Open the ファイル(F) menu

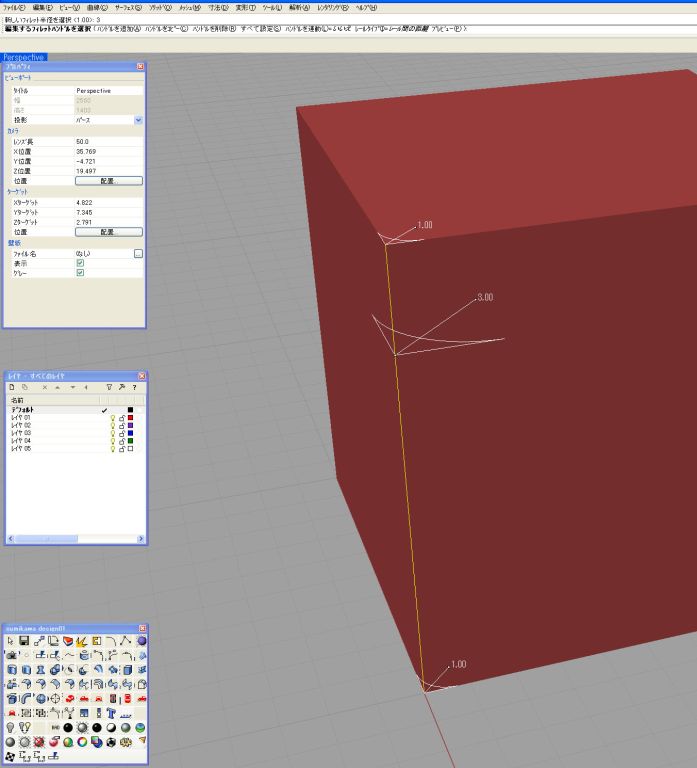[14, 8]
